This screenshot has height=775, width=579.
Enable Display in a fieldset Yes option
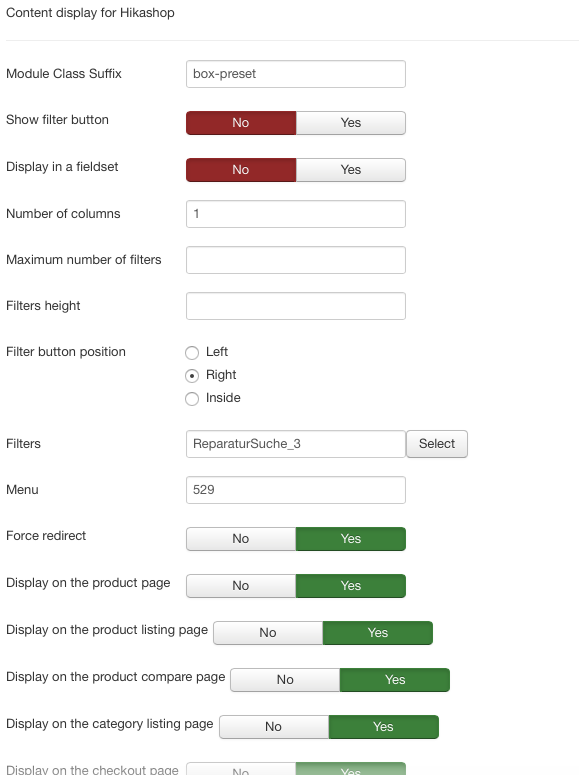tap(351, 170)
